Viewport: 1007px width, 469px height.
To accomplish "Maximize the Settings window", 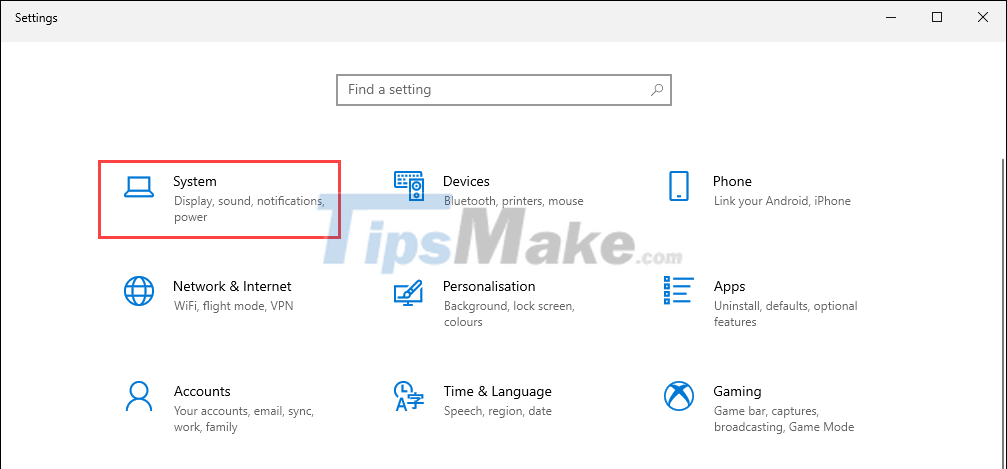I will point(937,17).
